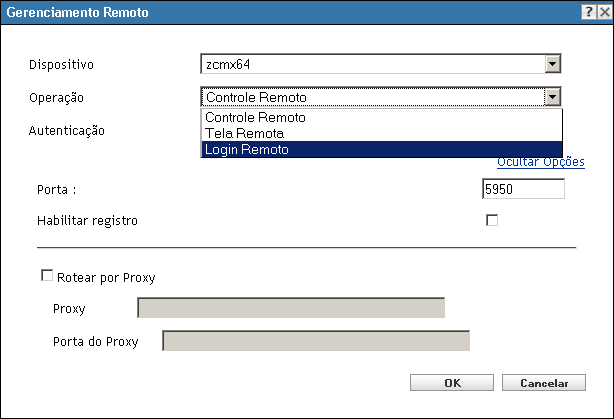Click the Proxy address input field
This screenshot has height=419, width=614.
tap(290, 308)
